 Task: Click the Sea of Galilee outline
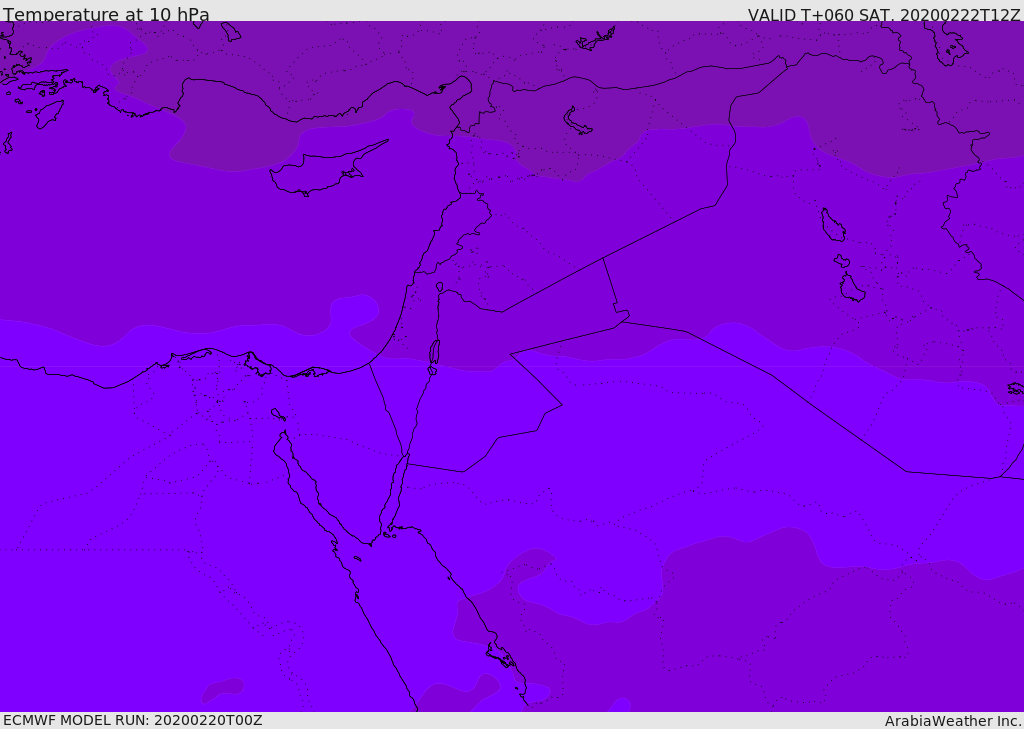(x=440, y=287)
